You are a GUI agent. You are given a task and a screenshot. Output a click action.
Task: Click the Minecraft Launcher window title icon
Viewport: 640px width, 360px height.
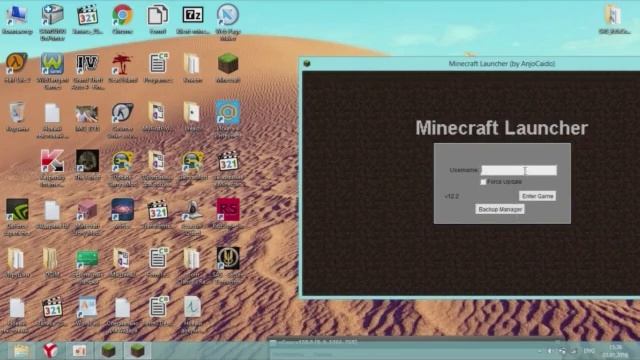point(307,63)
